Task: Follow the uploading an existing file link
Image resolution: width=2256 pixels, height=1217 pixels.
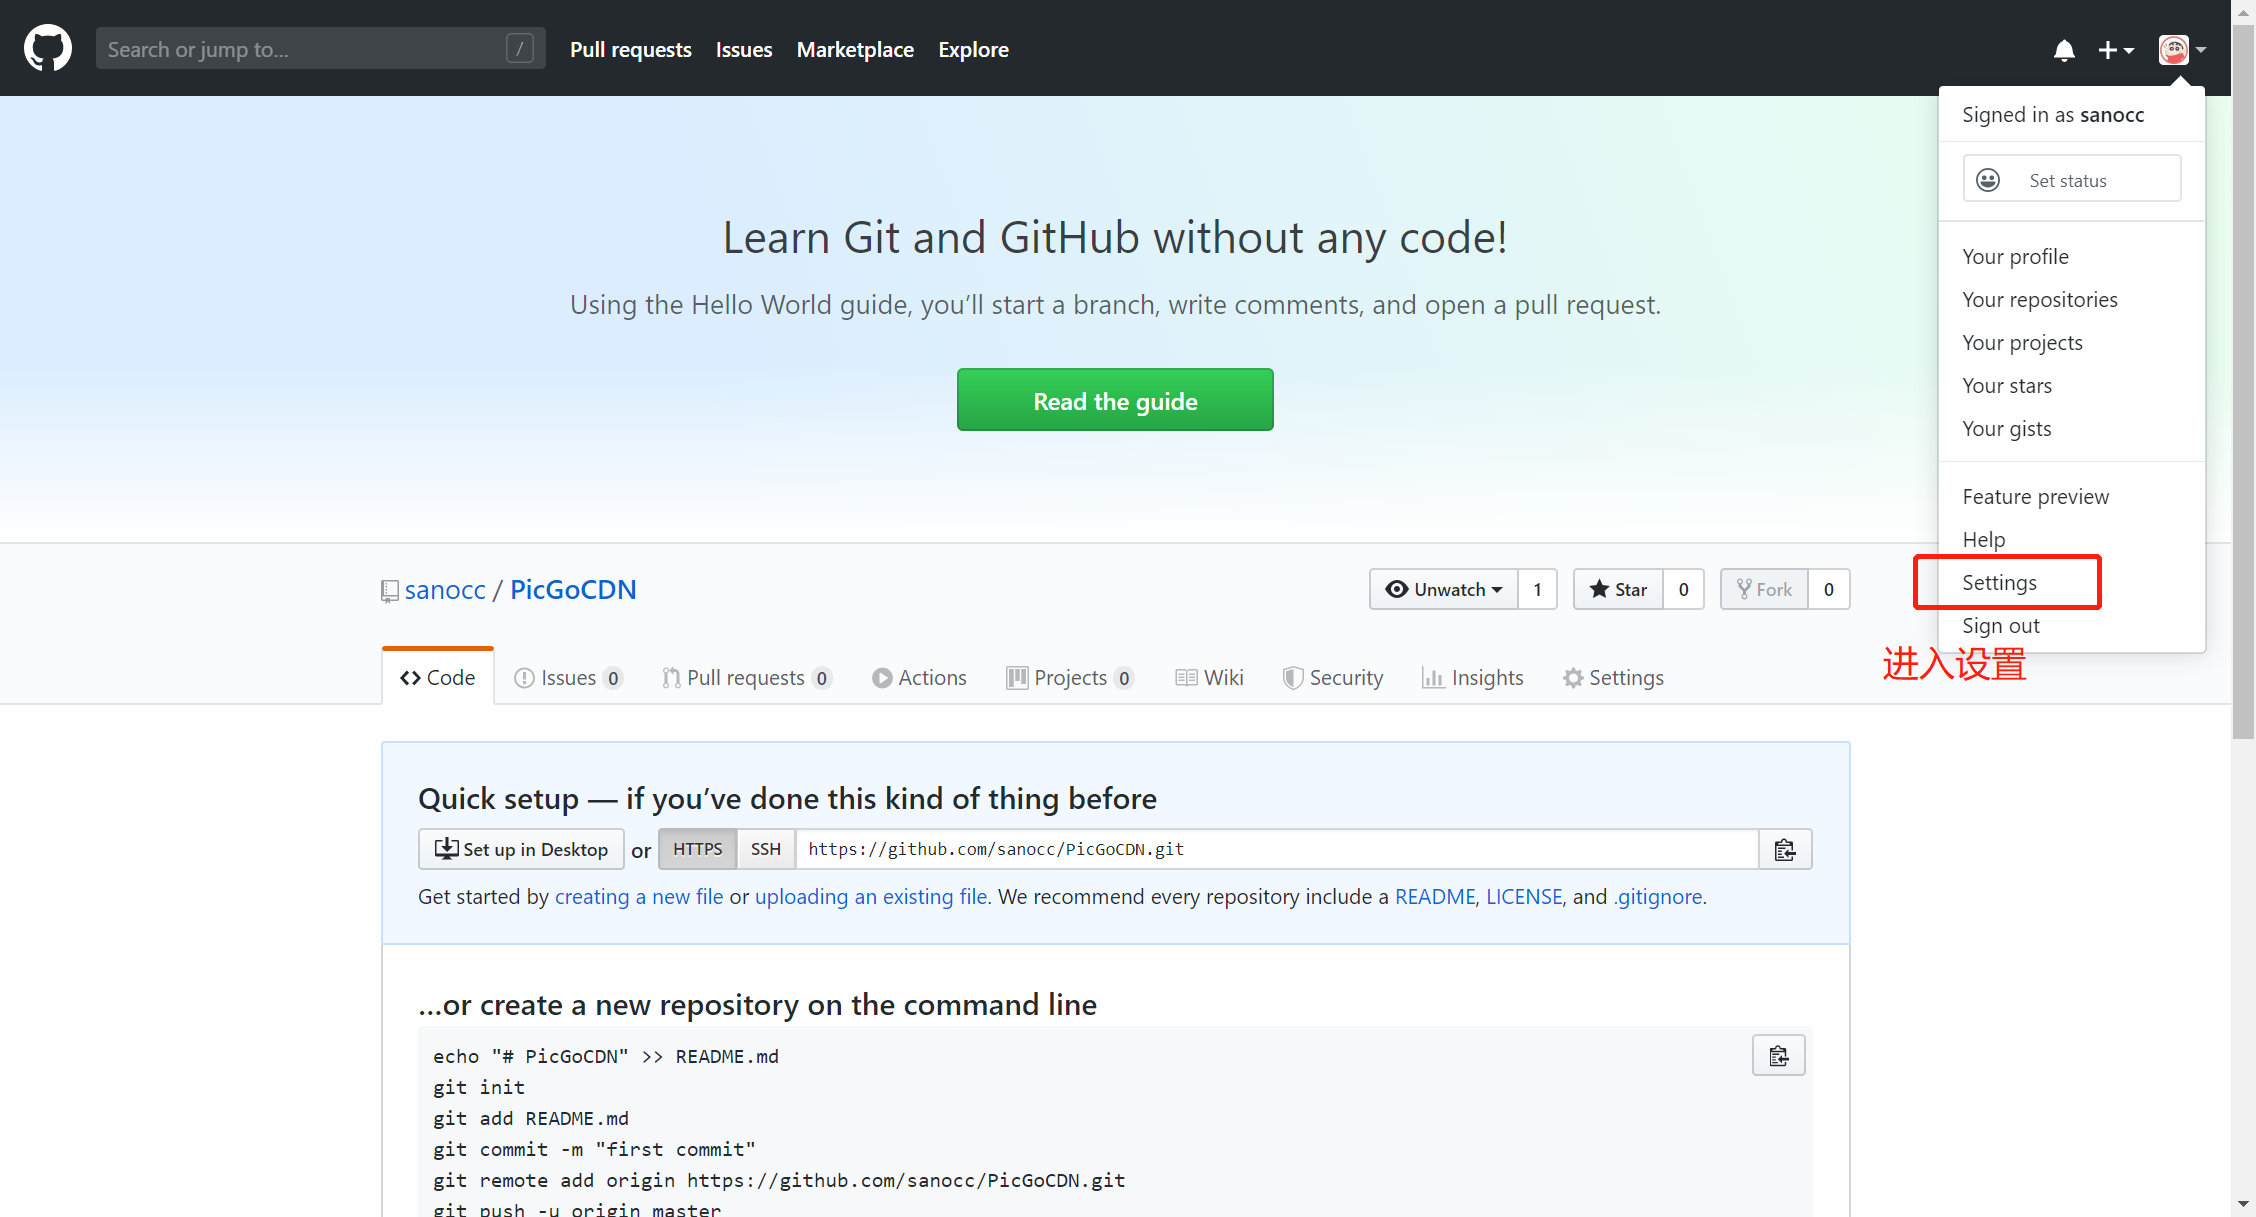Action: pyautogui.click(x=870, y=896)
